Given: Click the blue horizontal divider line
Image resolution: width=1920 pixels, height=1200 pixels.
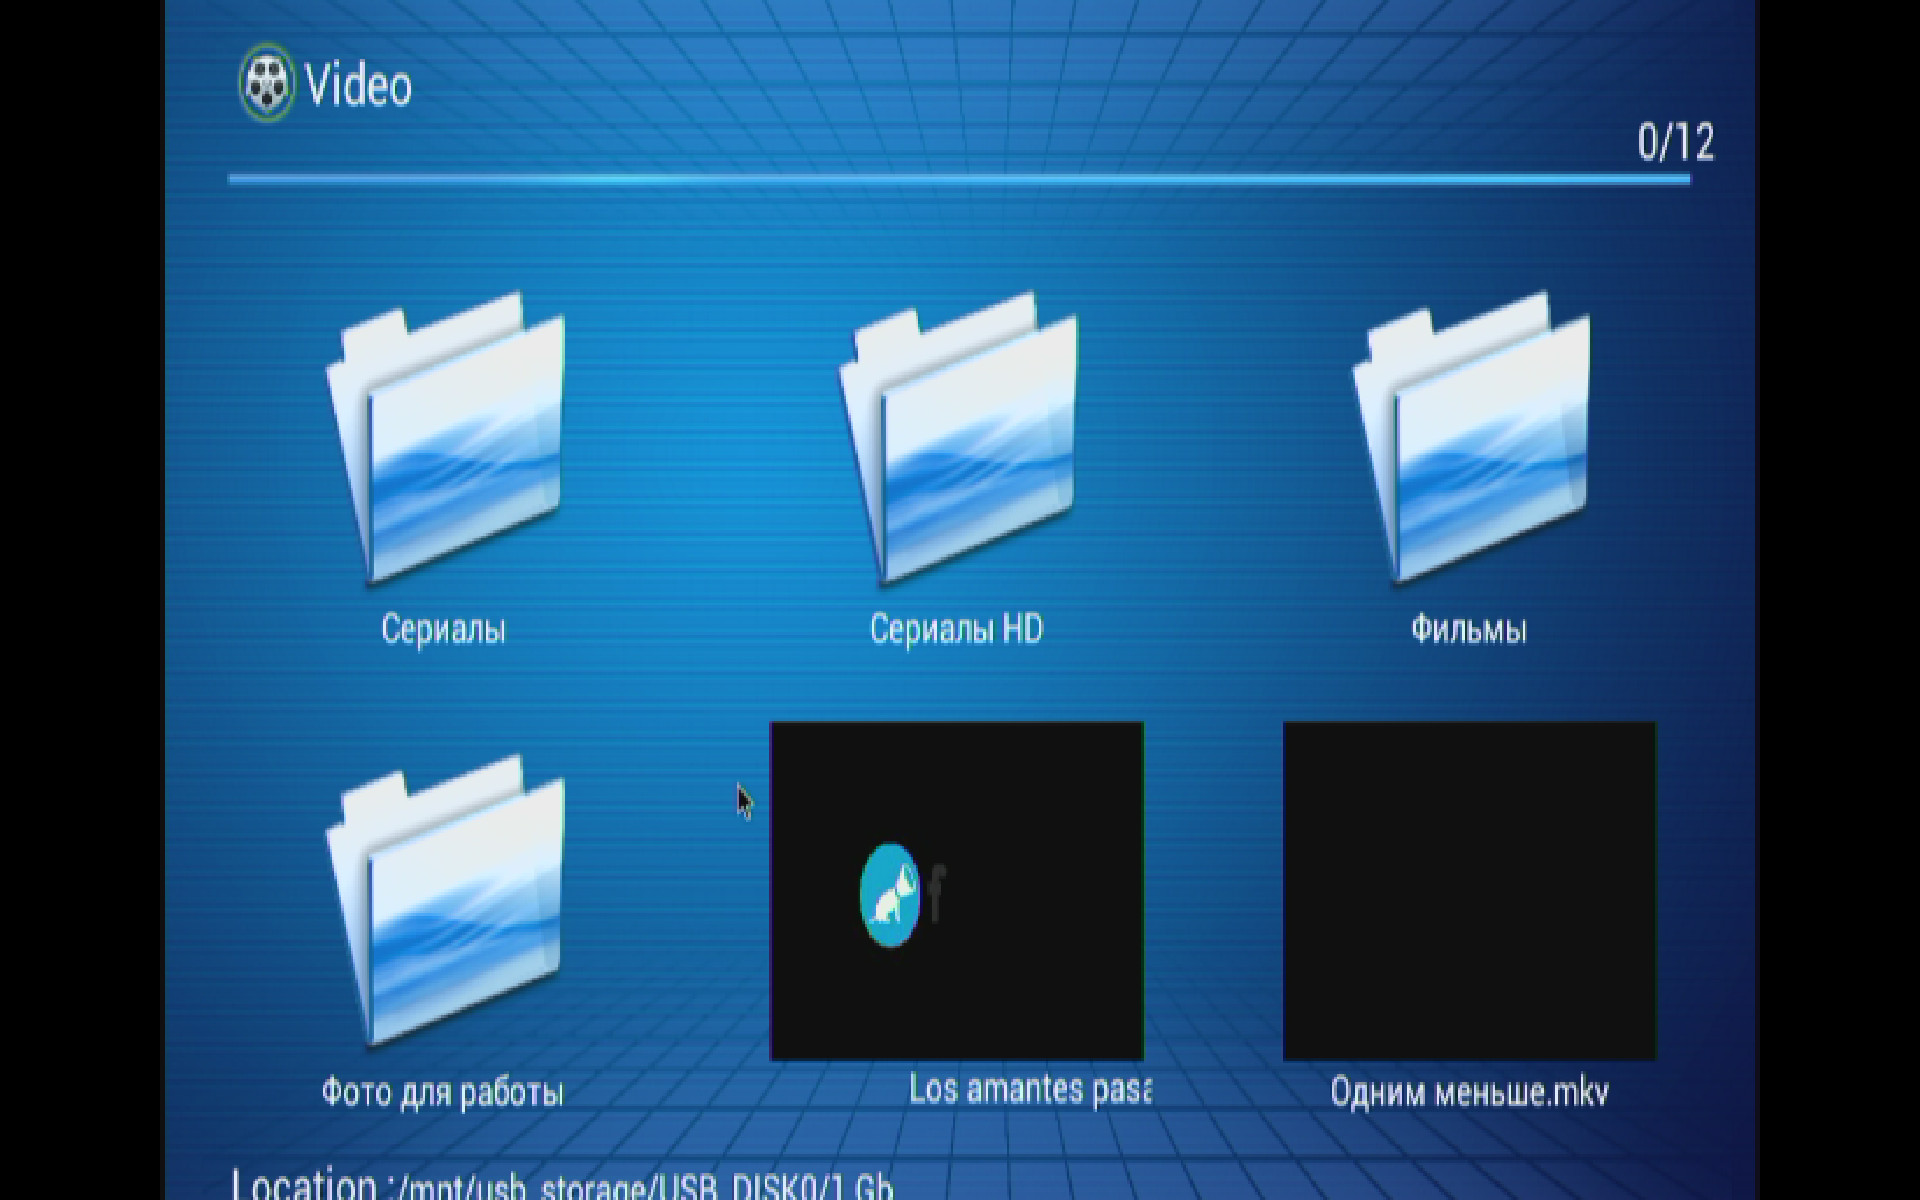Looking at the screenshot, I should pos(958,179).
